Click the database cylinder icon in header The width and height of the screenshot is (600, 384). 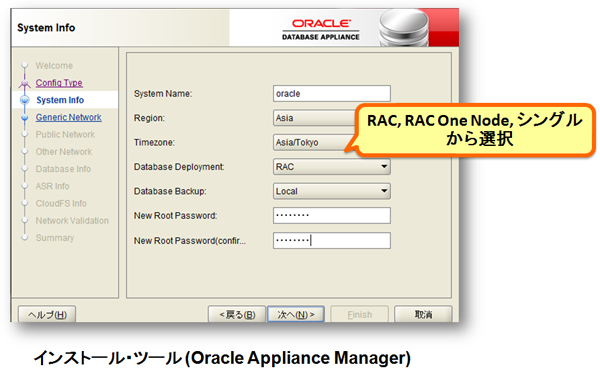pyautogui.click(x=404, y=28)
